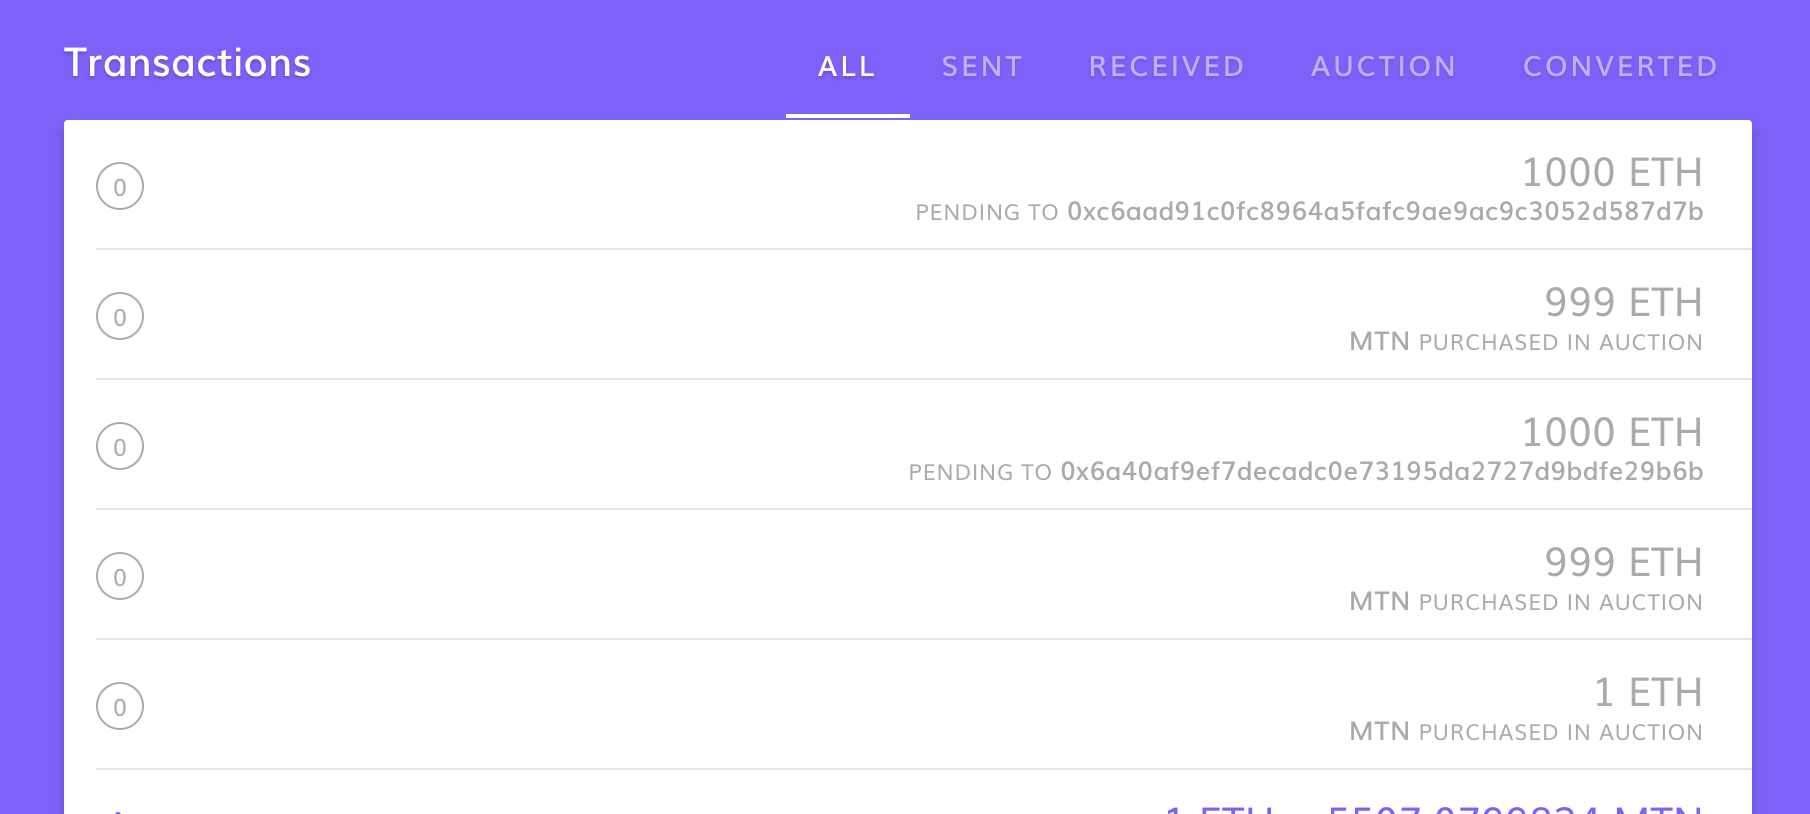Open the RECEIVED transactions tab
The width and height of the screenshot is (1810, 814).
(1166, 66)
